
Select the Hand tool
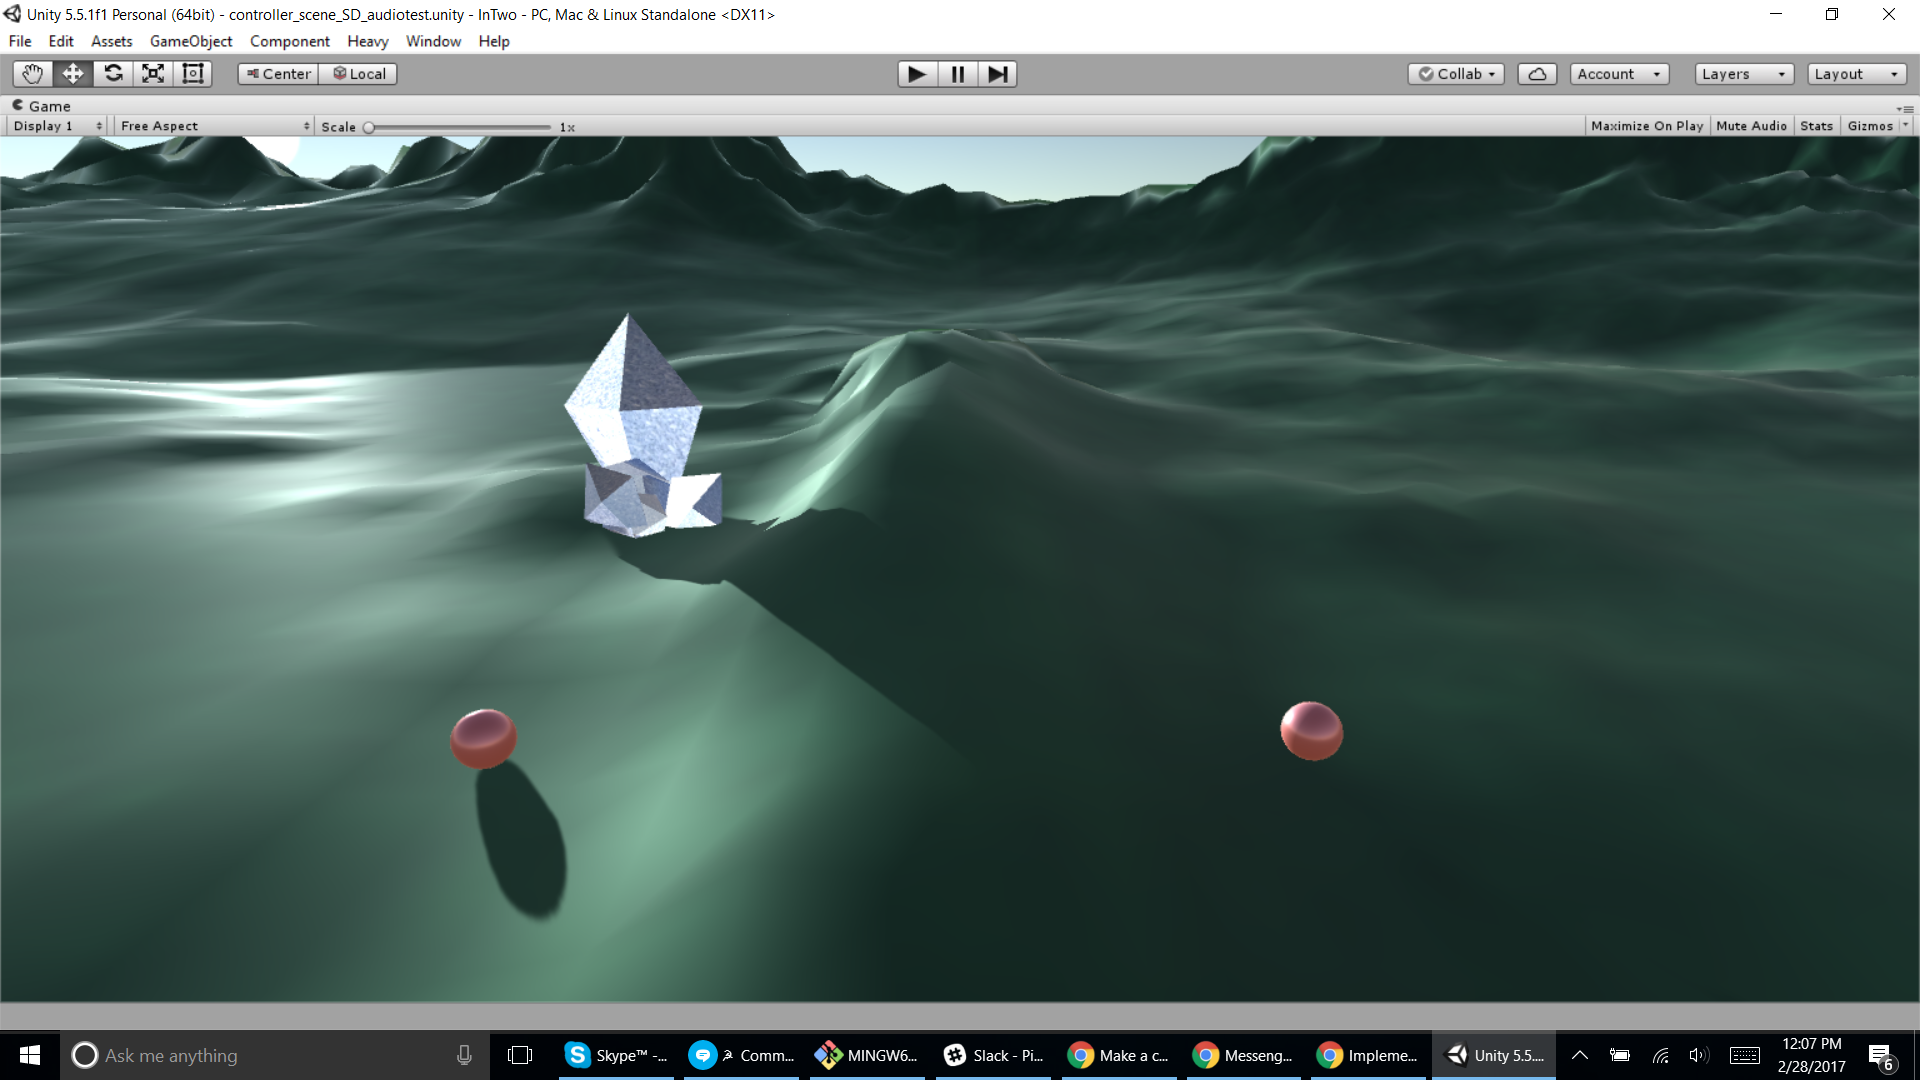coord(33,74)
